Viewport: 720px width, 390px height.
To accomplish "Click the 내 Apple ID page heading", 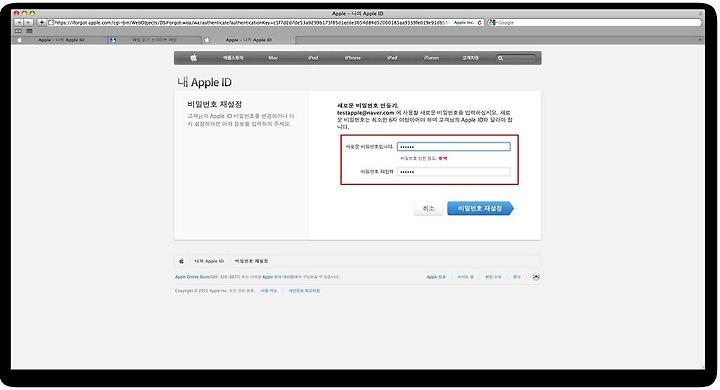I will [204, 83].
